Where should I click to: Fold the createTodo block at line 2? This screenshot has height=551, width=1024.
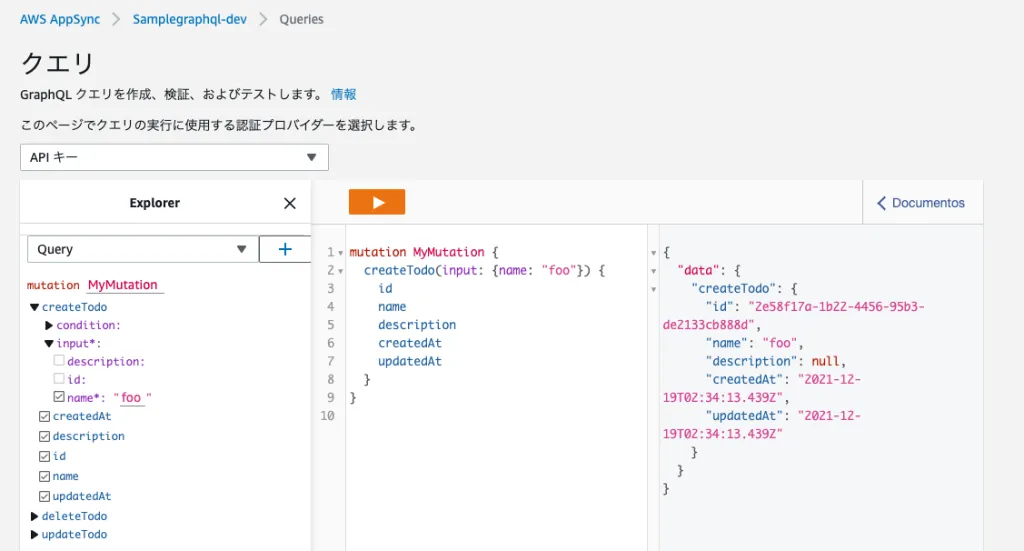click(341, 271)
